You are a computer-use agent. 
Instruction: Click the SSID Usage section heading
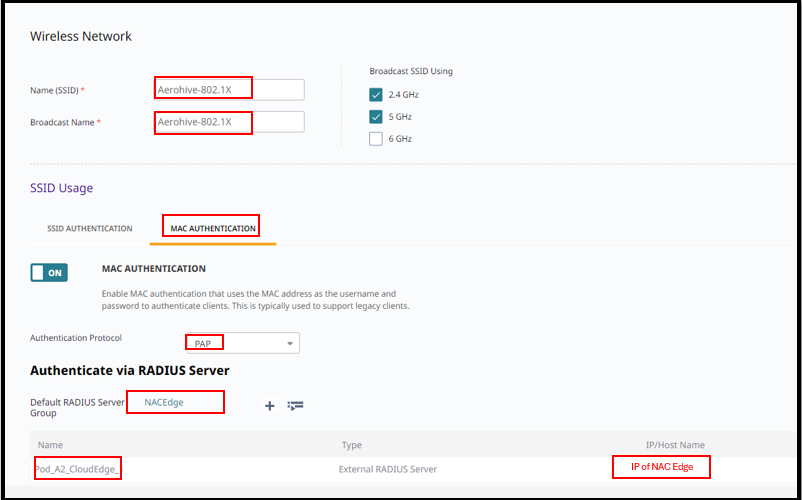click(x=61, y=188)
